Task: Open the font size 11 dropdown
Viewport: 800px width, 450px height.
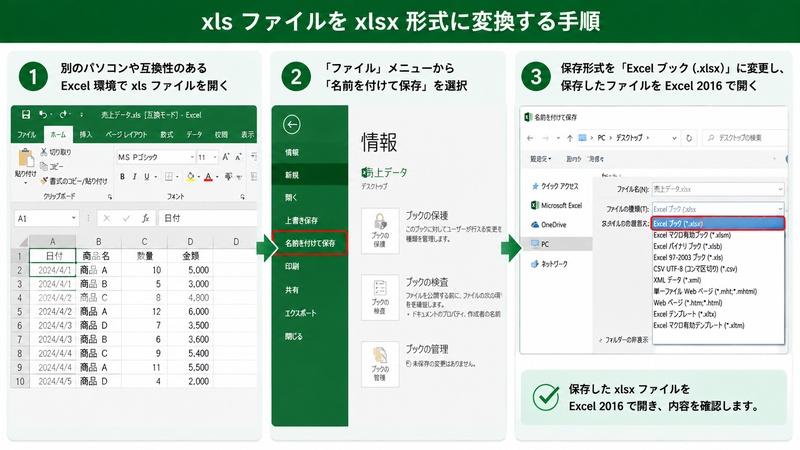Action: tap(215, 157)
